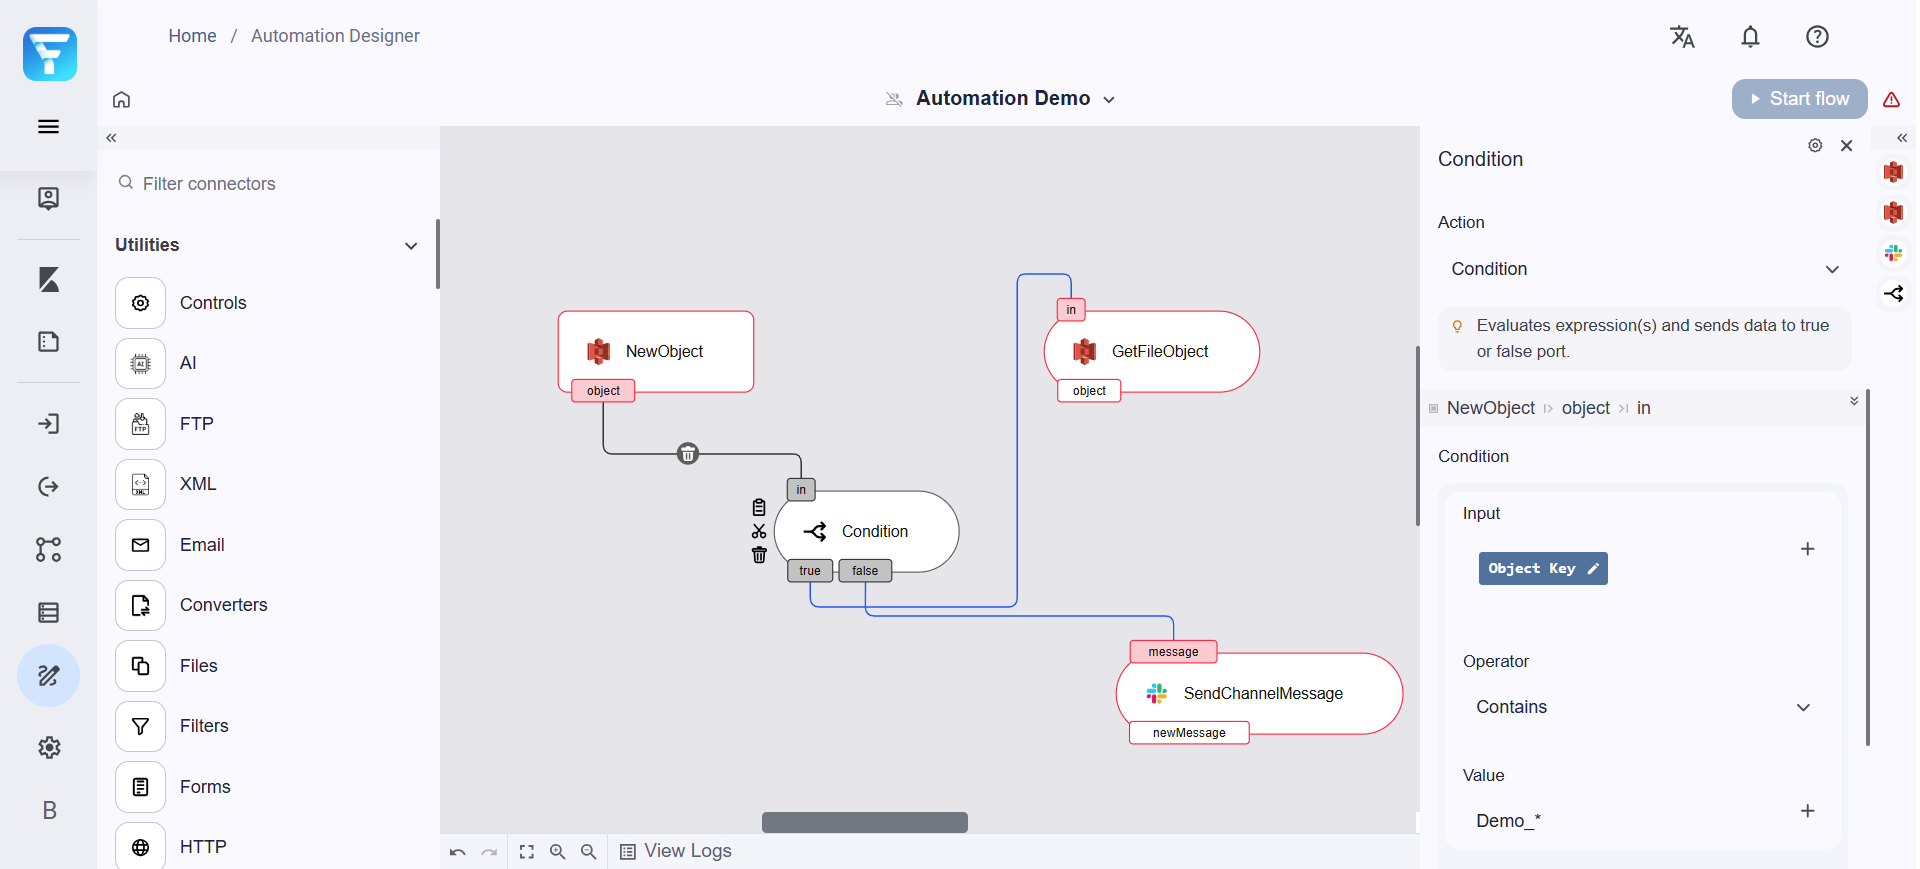Select the Converters connector
The height and width of the screenshot is (869, 1920).
tap(223, 605)
